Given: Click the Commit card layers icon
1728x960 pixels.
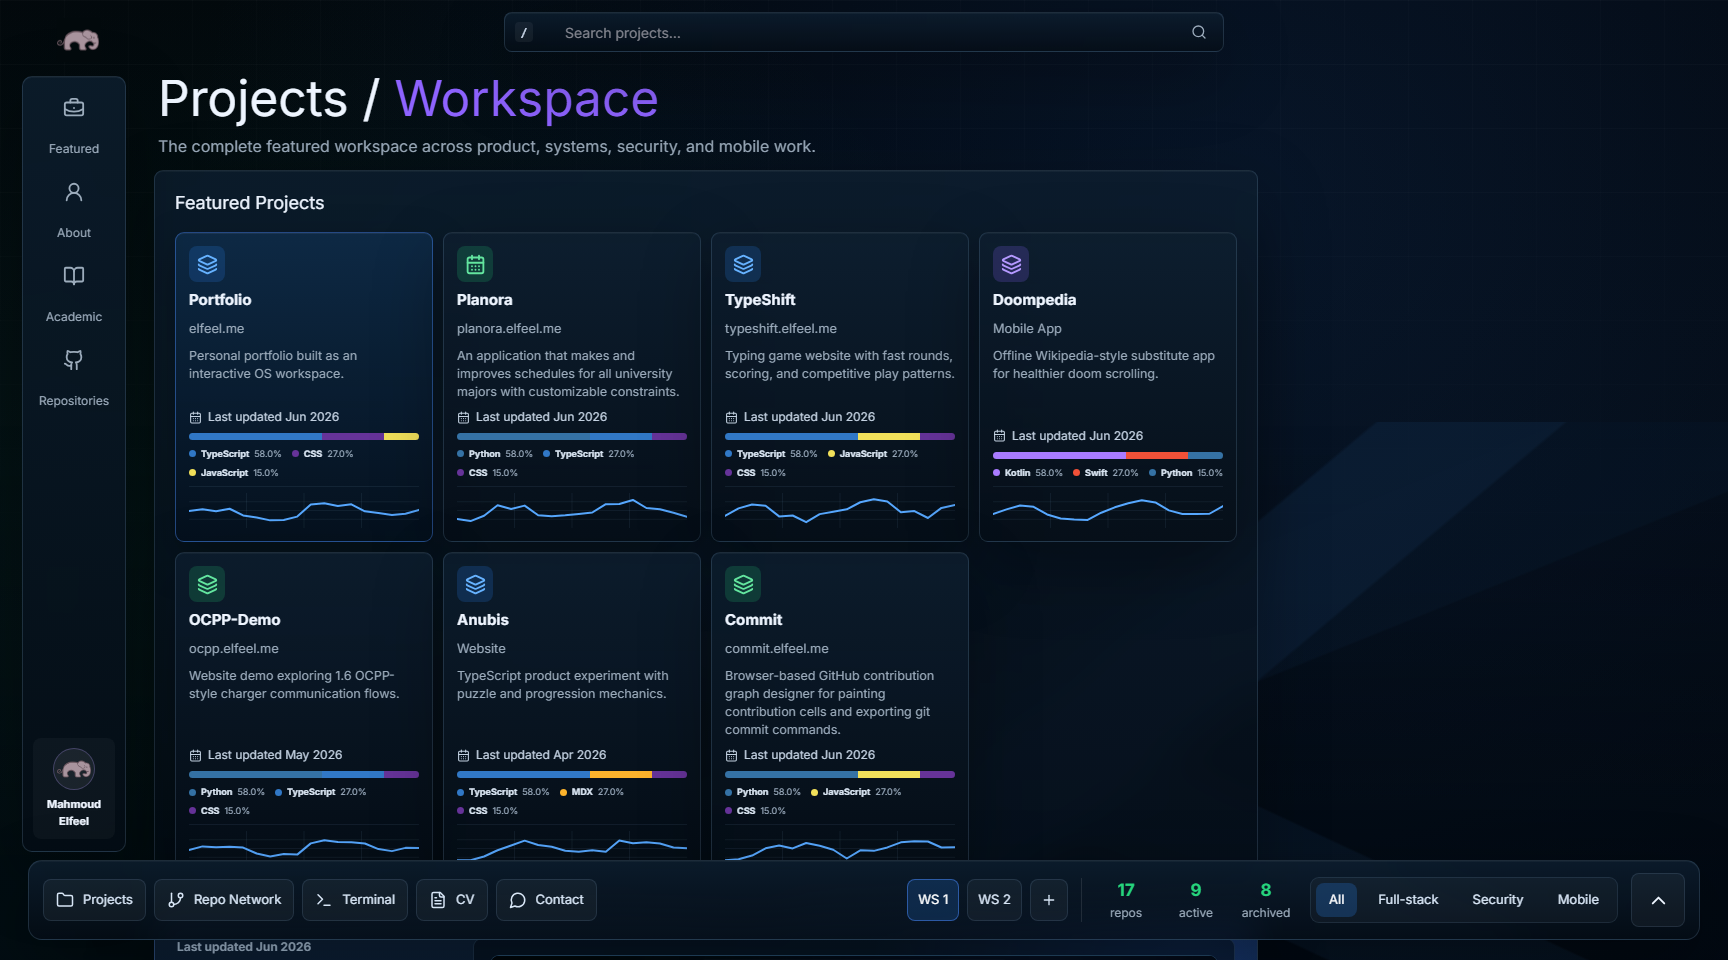Looking at the screenshot, I should pyautogui.click(x=743, y=584).
